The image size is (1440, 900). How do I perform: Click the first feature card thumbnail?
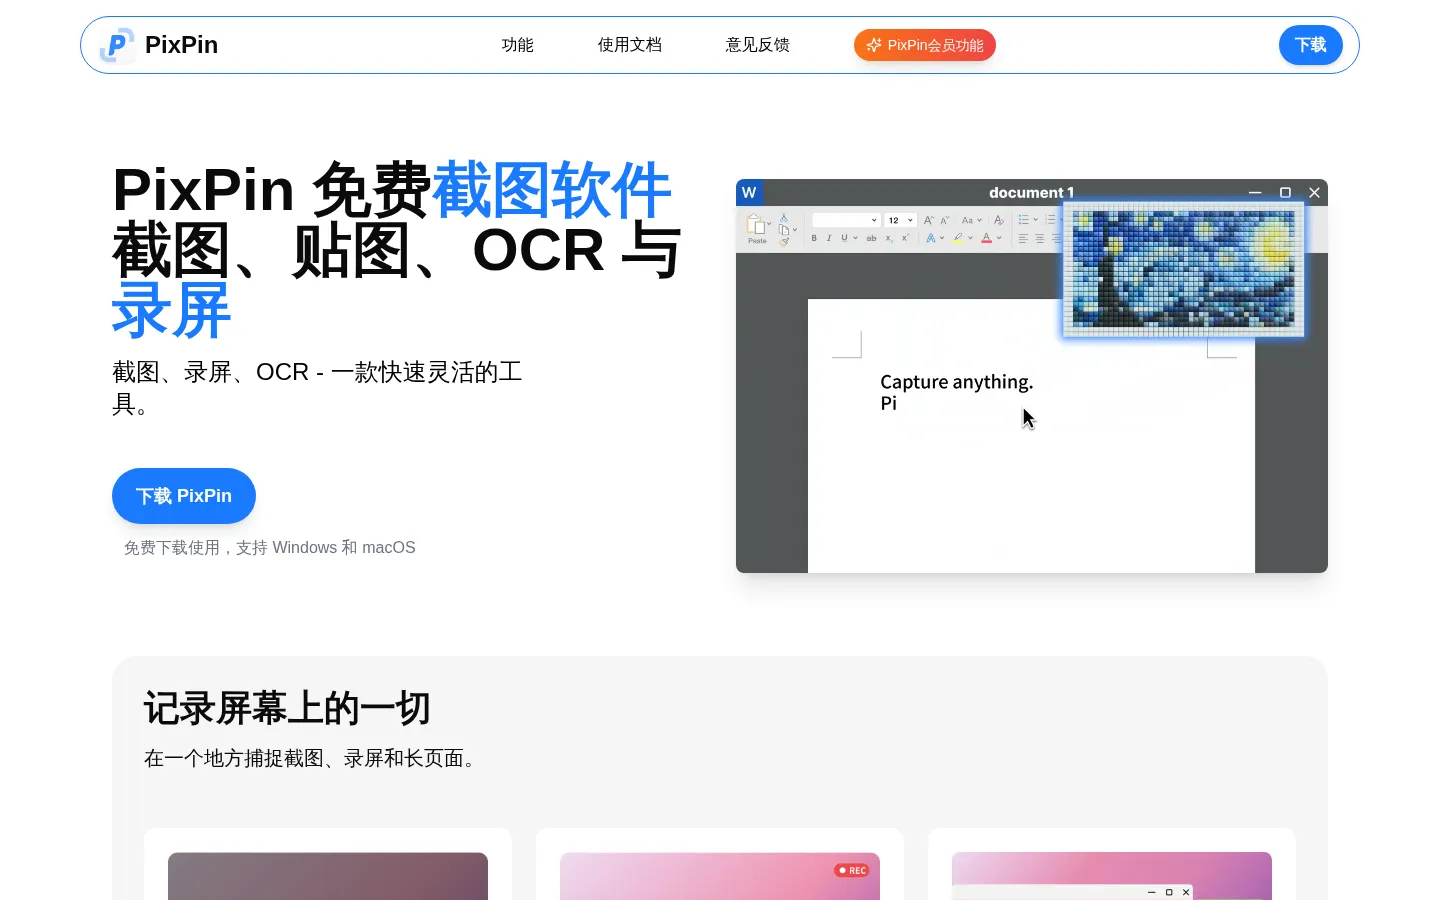point(328,876)
